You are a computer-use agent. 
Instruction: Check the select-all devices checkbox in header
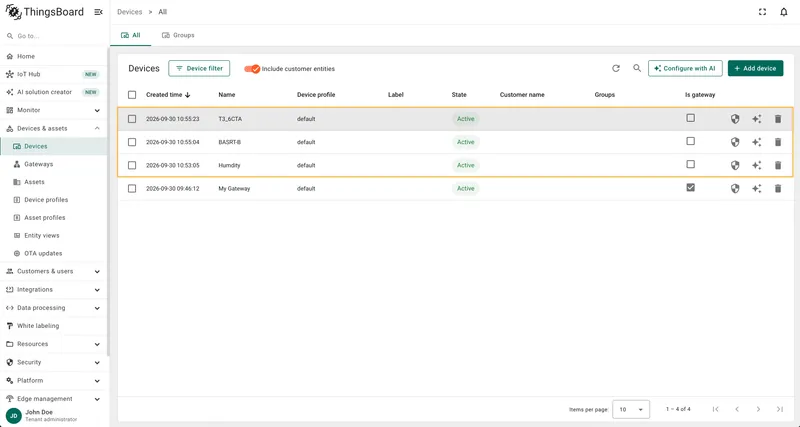[132, 95]
